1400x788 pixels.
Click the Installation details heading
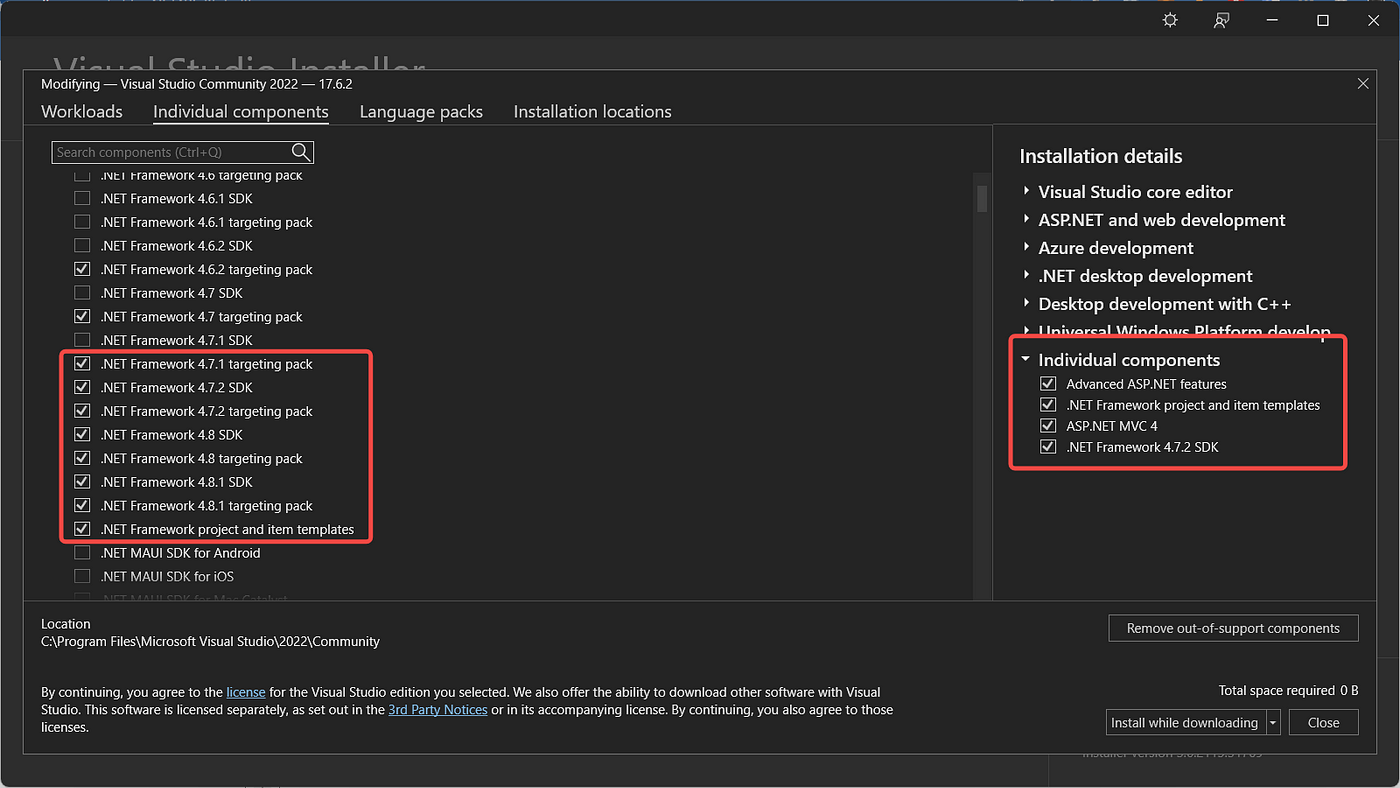coord(1101,156)
